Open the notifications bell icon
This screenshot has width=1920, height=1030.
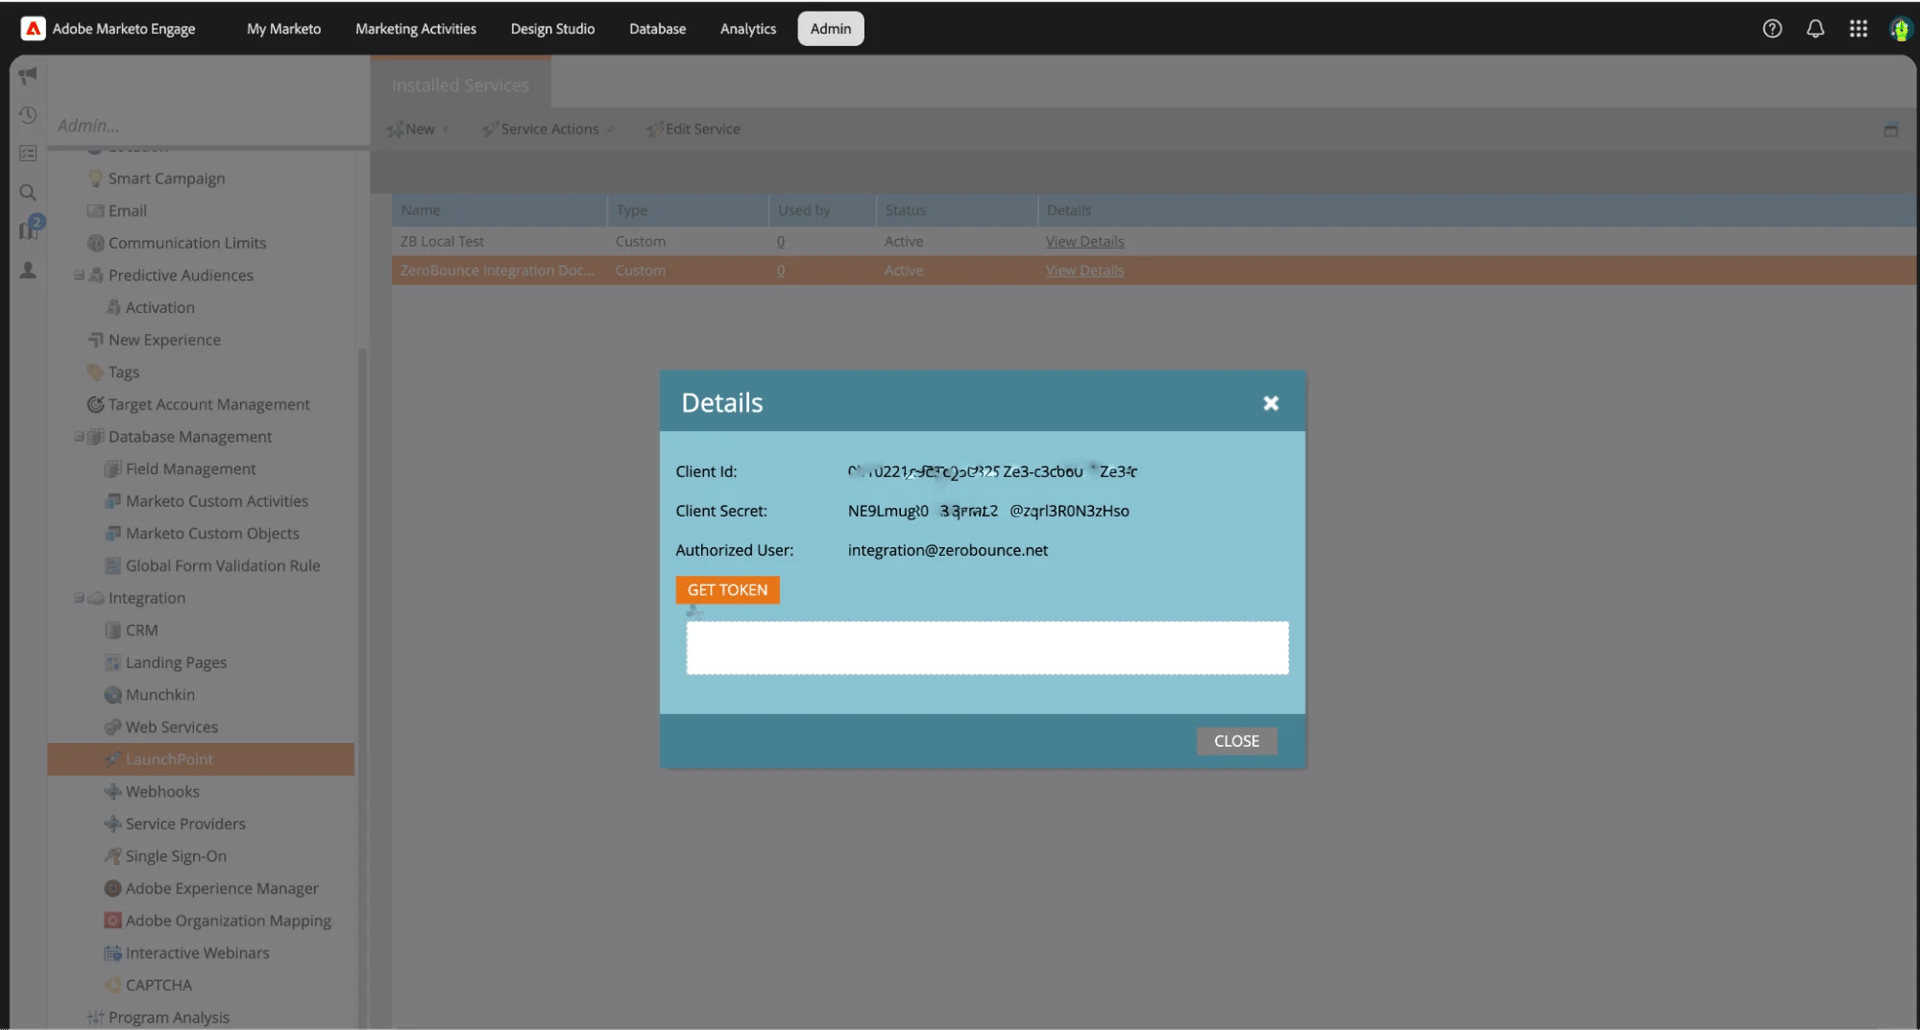point(1815,29)
